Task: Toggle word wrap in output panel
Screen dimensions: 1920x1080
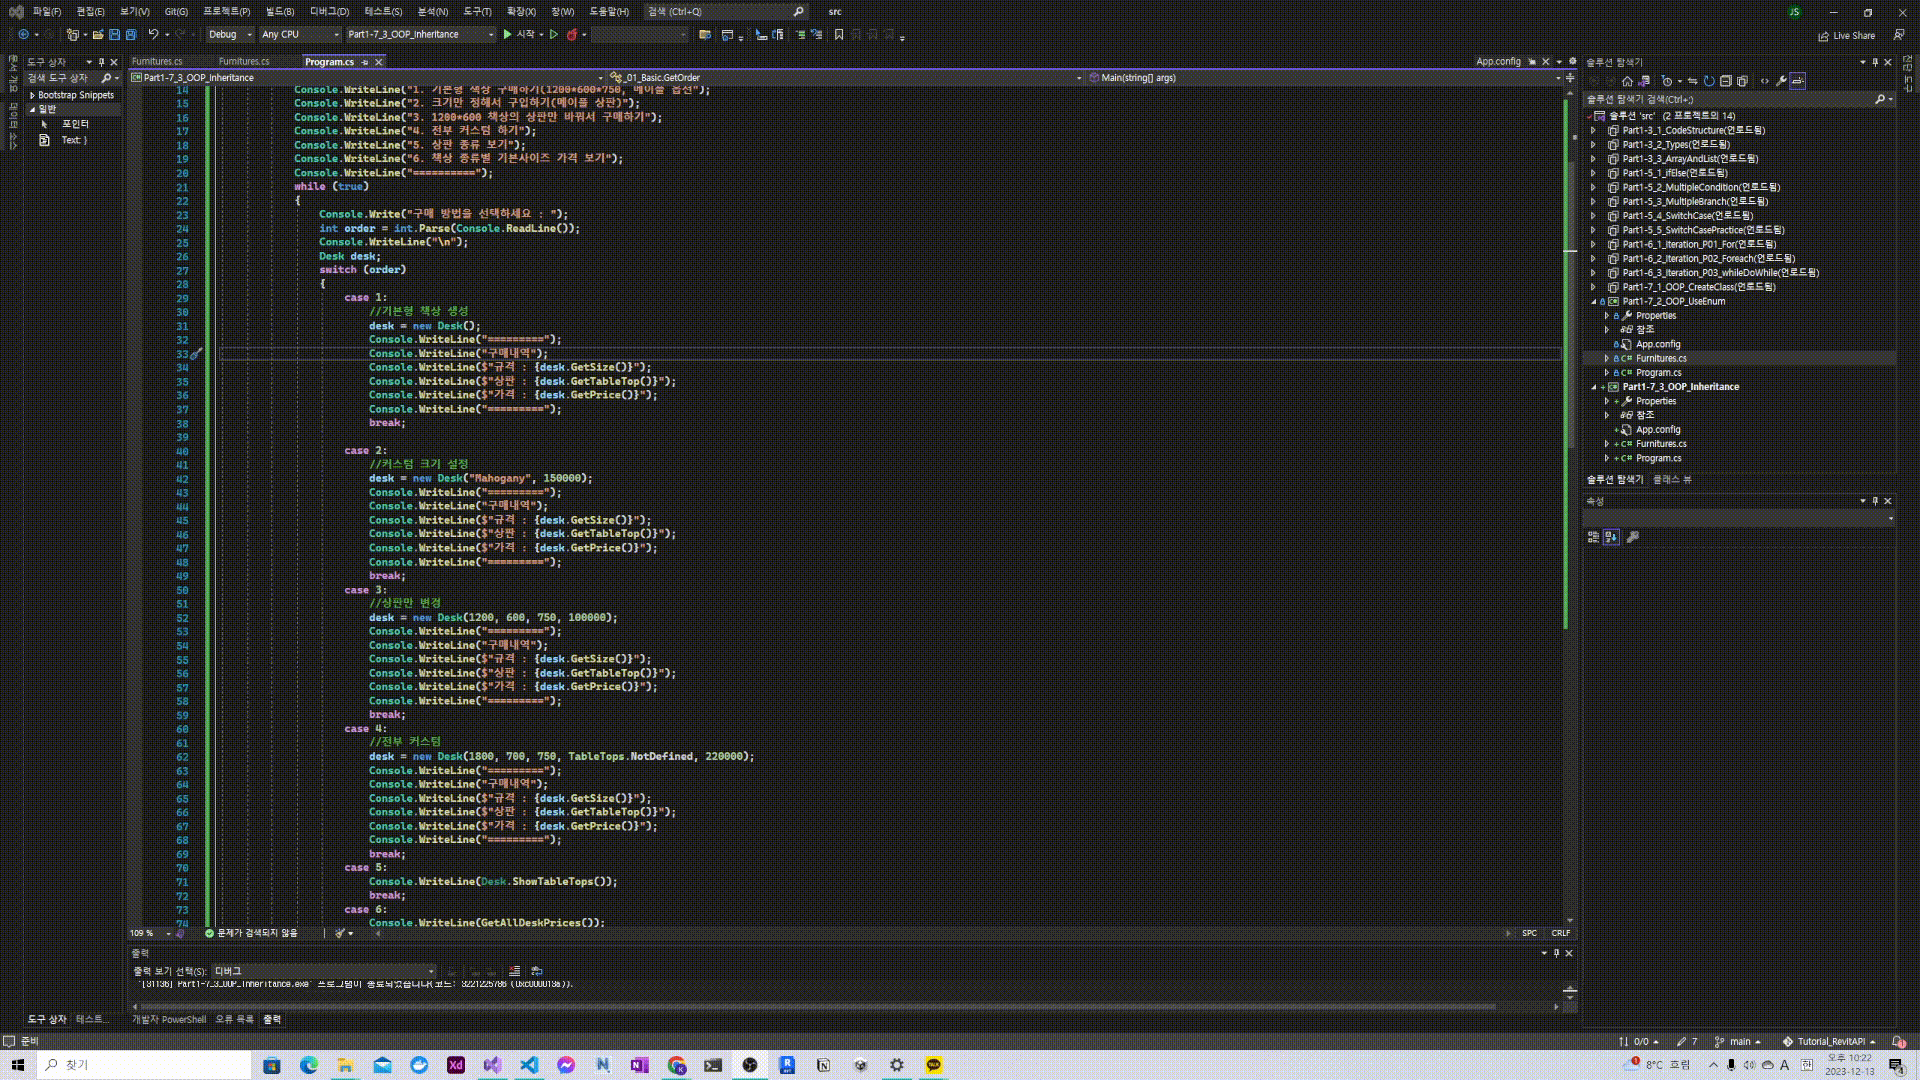Action: [537, 971]
